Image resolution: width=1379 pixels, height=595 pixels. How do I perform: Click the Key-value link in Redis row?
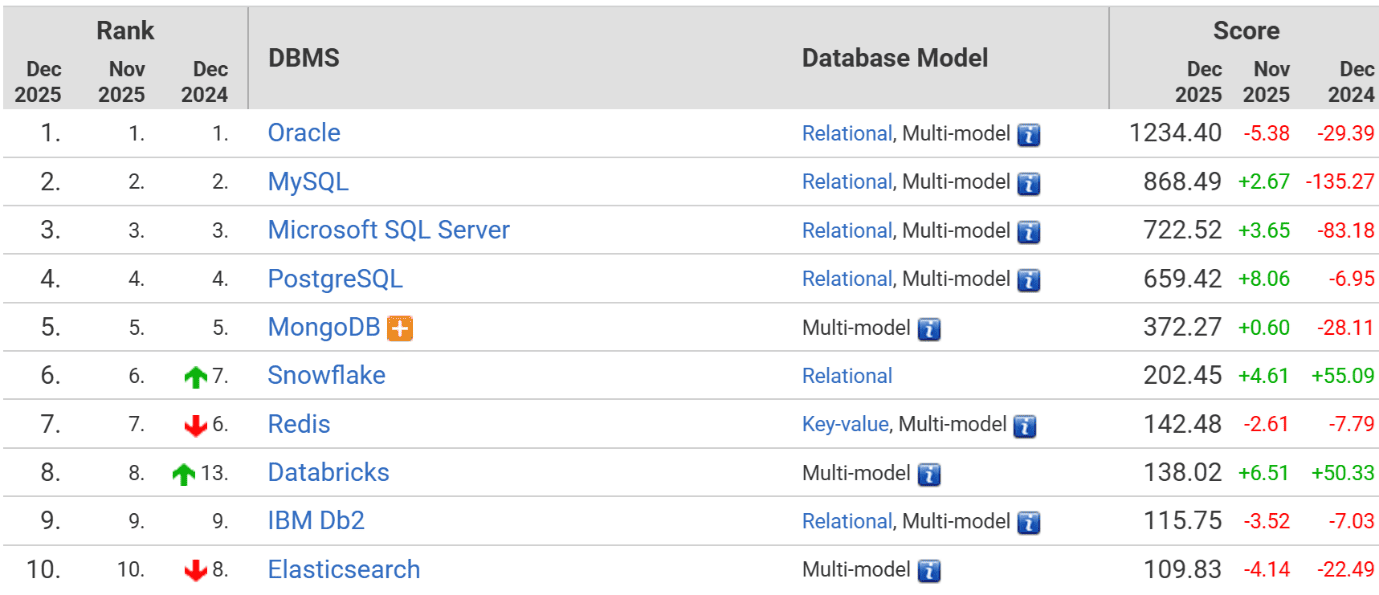[844, 424]
